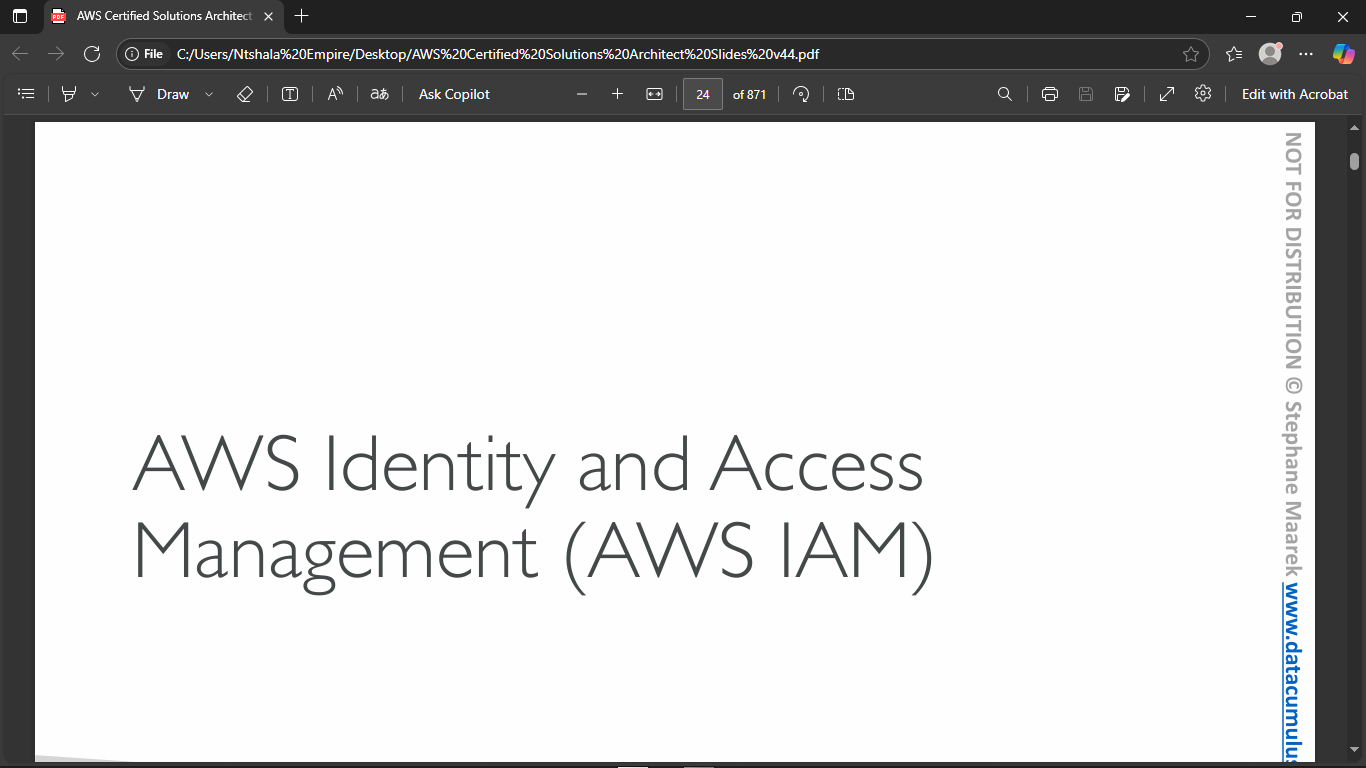Click the scrollbar down arrow

(x=1354, y=748)
